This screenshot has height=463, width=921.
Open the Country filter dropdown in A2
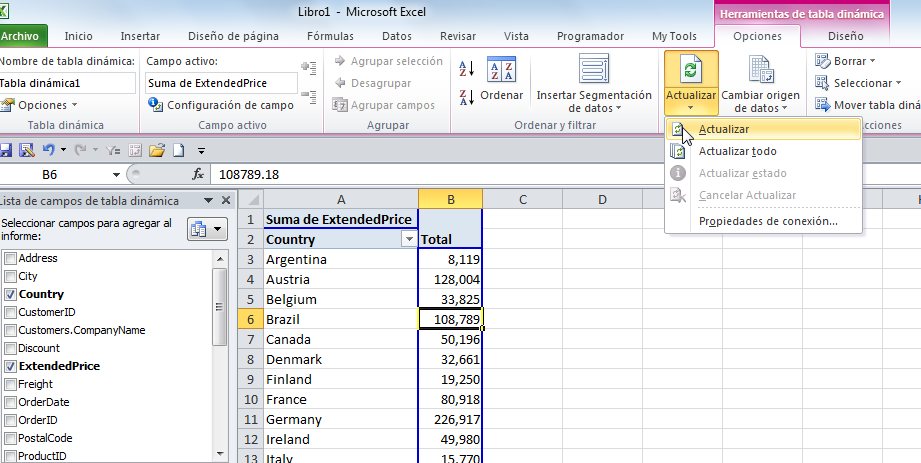tap(409, 239)
